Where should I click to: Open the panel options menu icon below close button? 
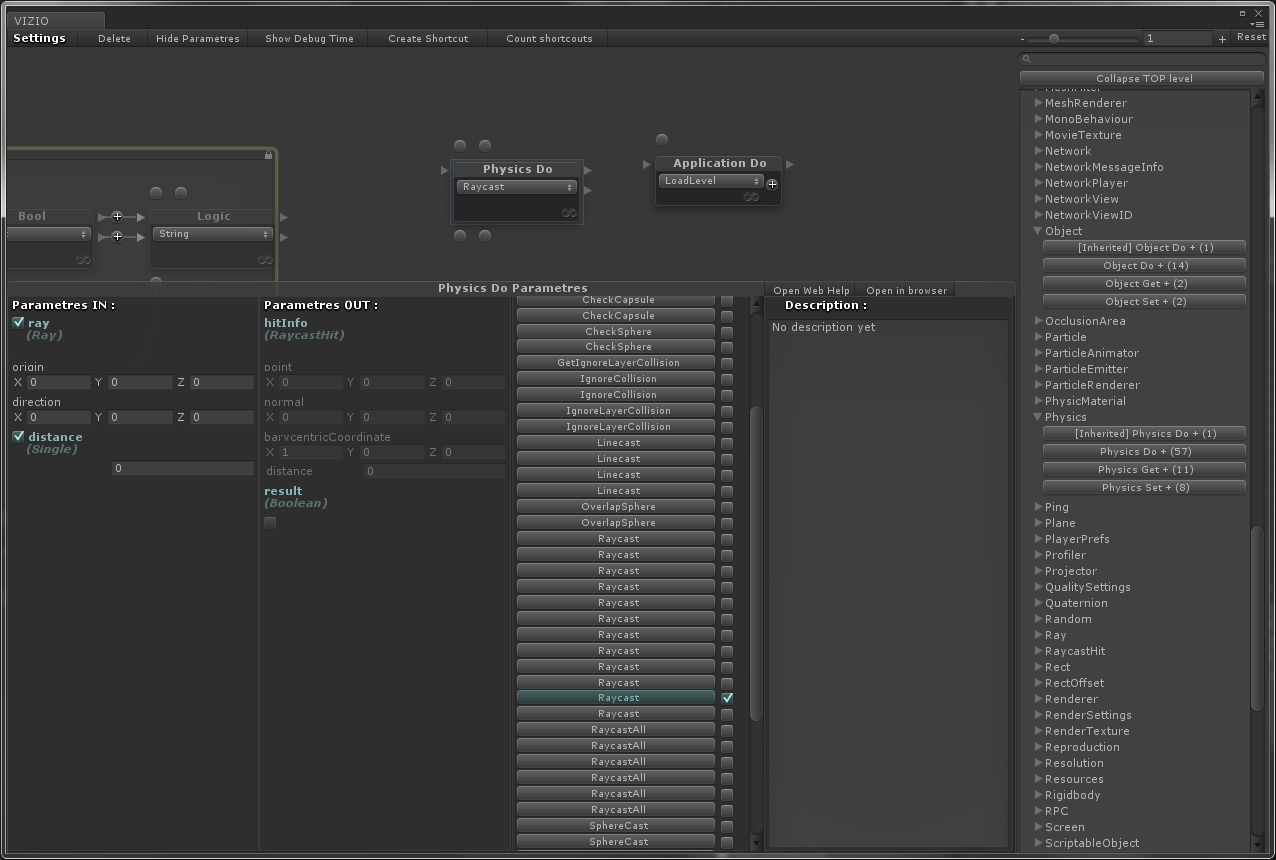(1258, 24)
